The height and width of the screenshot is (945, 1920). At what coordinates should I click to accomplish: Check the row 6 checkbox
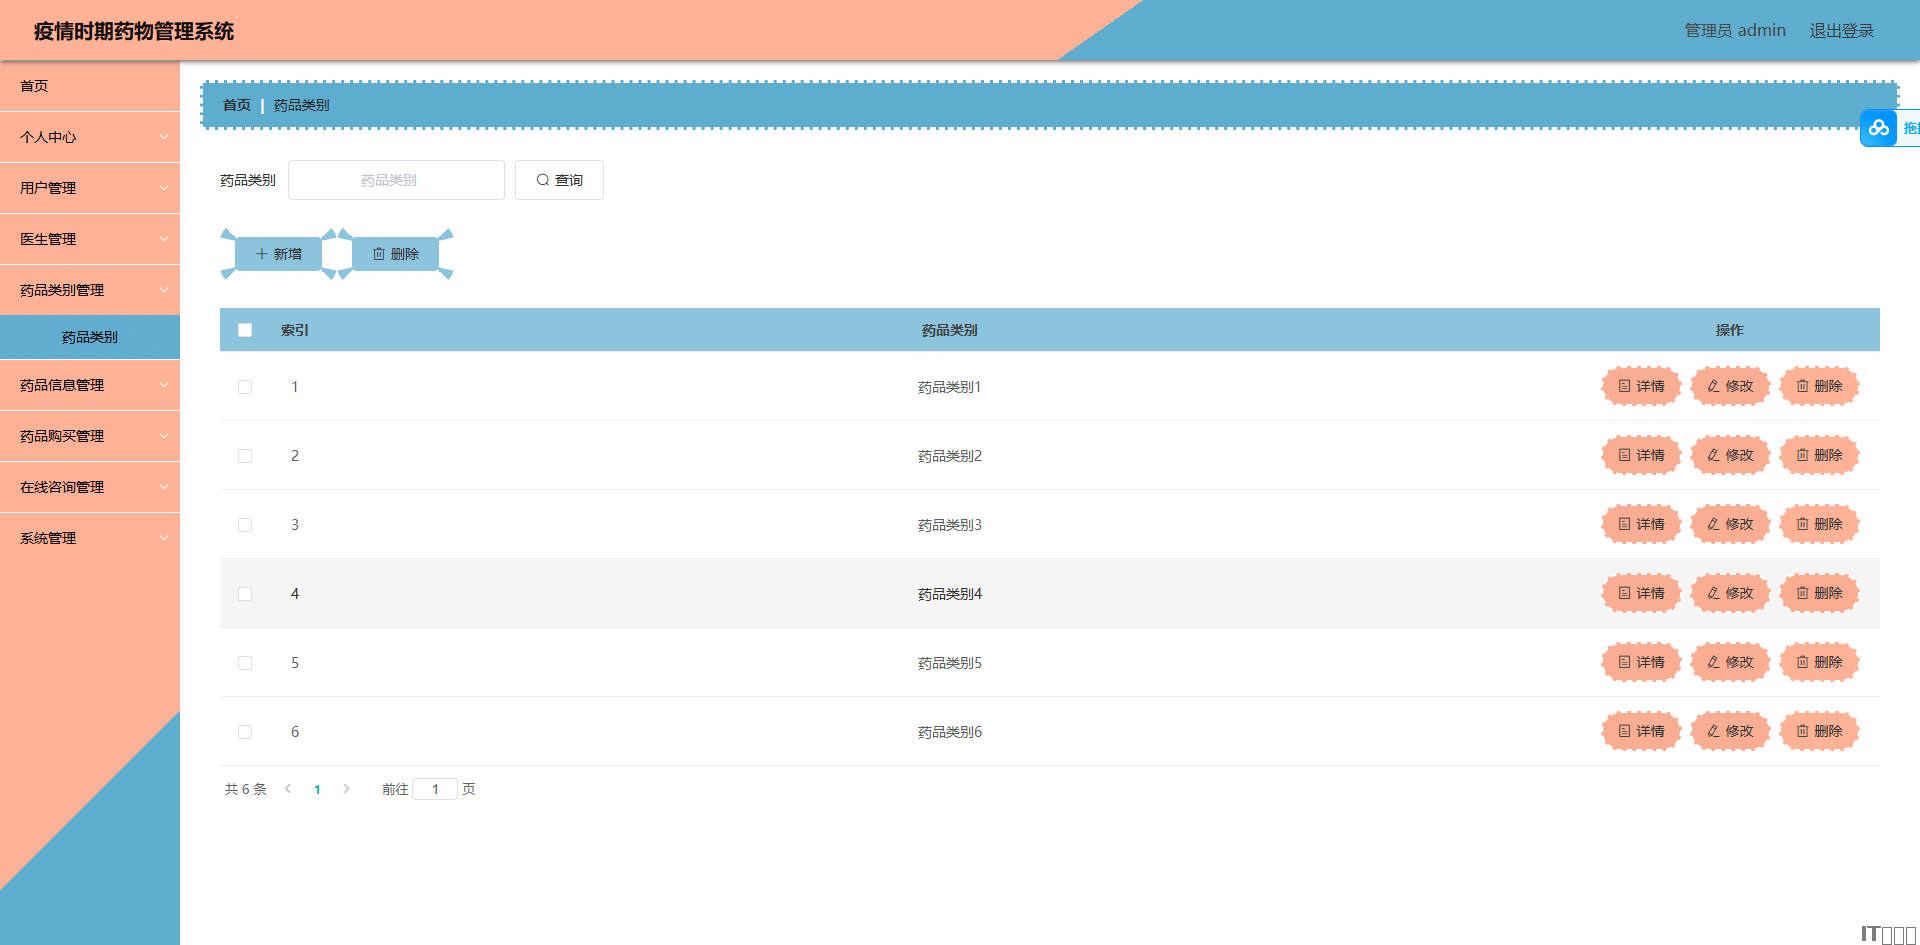pos(245,732)
